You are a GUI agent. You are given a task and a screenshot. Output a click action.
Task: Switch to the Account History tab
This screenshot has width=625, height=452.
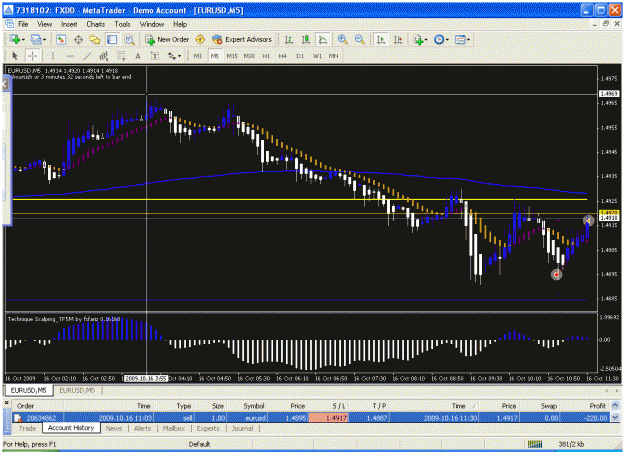71,428
